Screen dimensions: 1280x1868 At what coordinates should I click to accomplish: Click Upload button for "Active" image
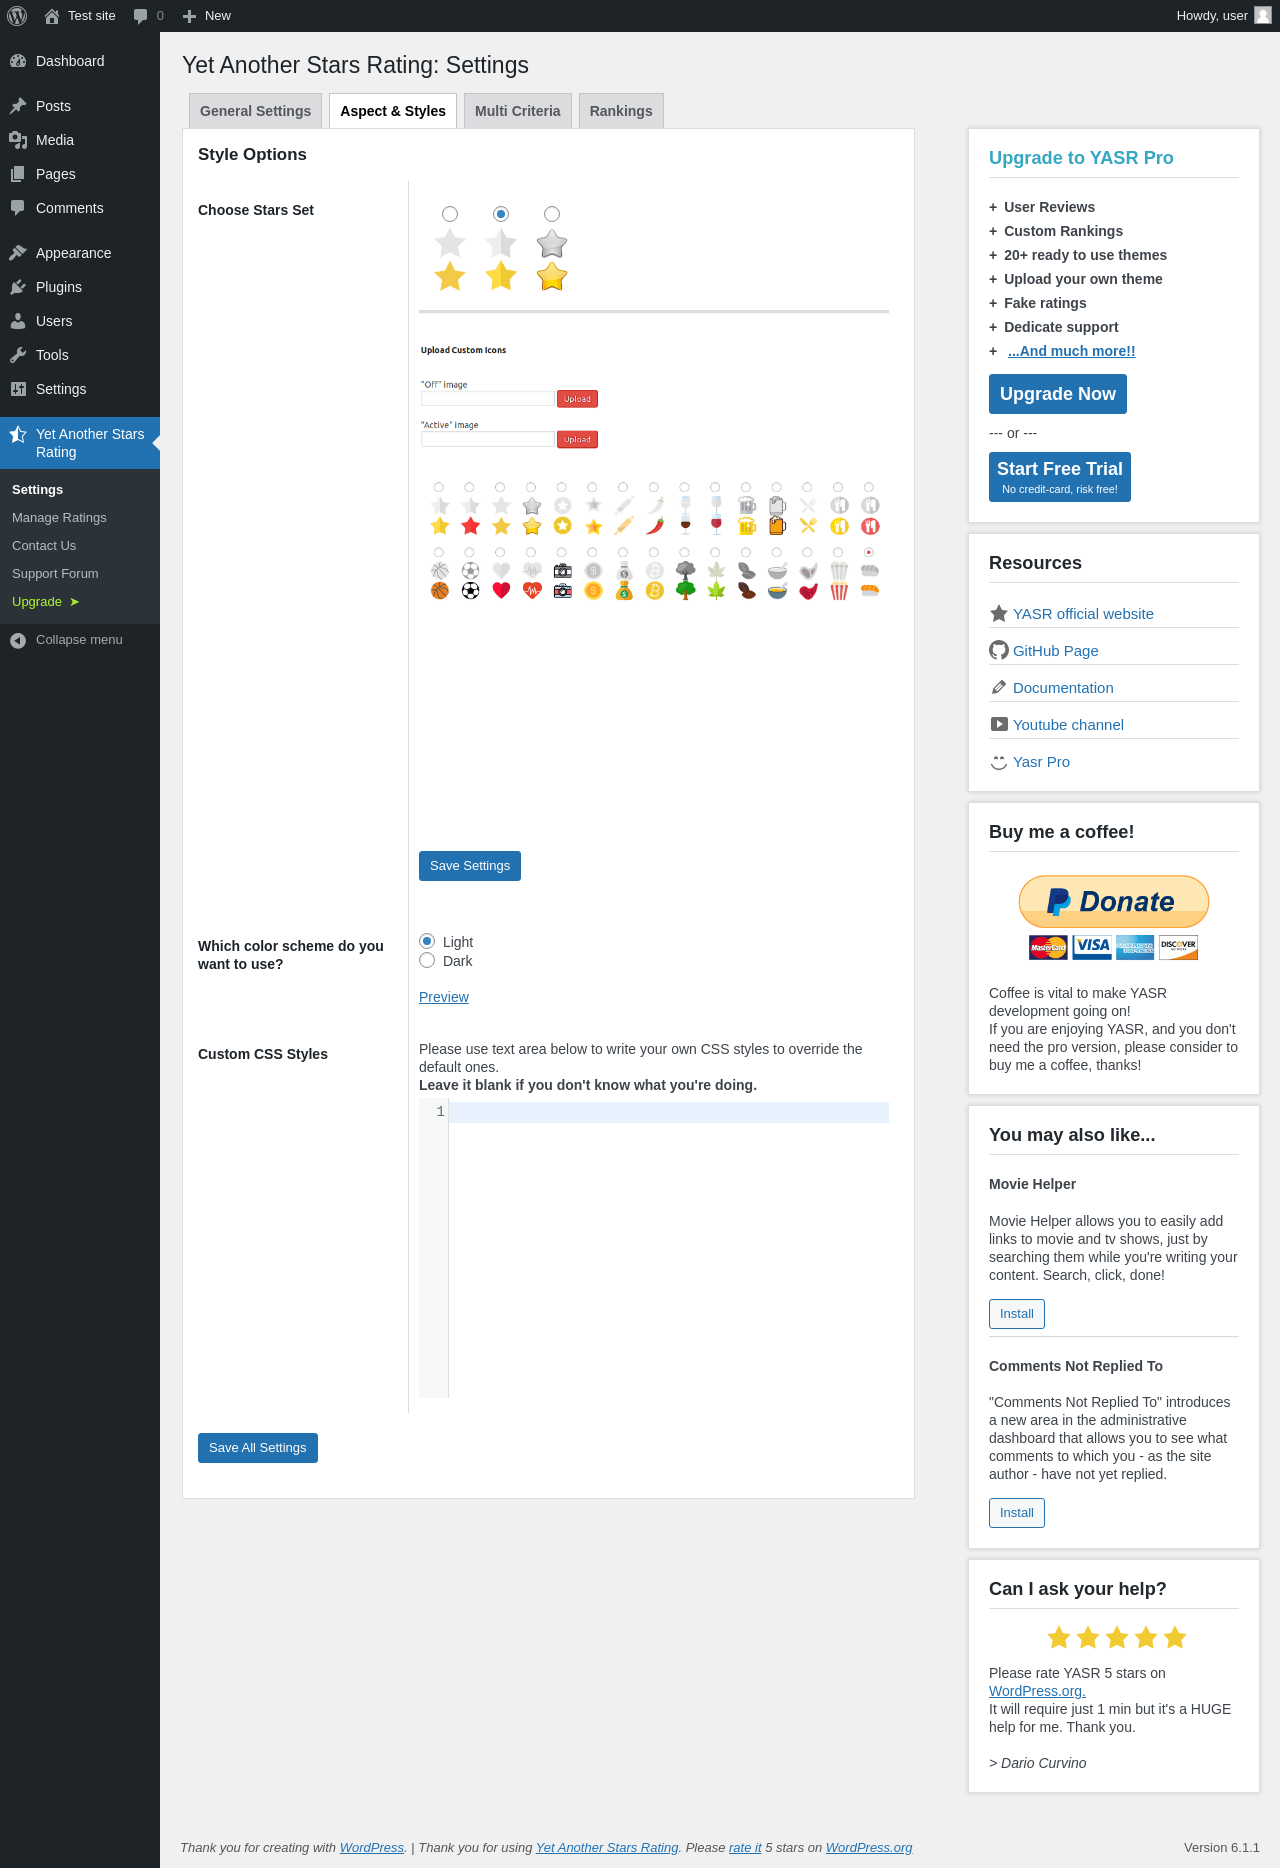pyautogui.click(x=577, y=439)
